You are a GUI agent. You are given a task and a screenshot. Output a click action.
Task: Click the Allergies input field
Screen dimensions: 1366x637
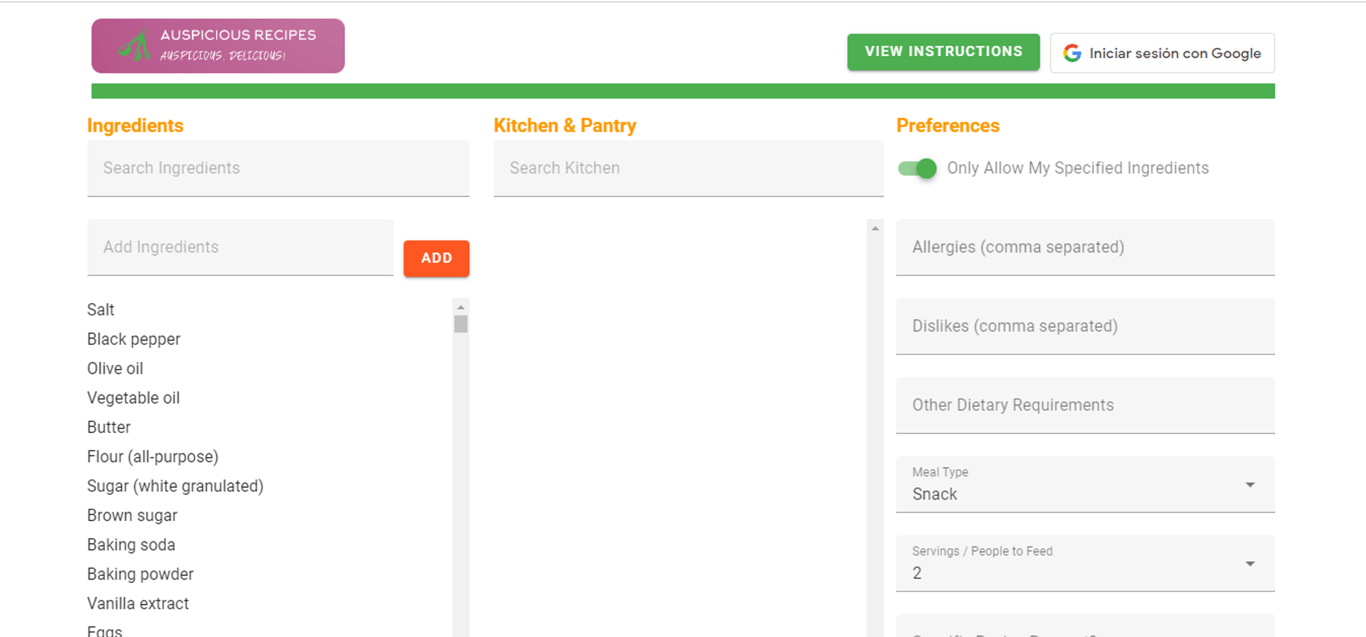pyautogui.click(x=1085, y=247)
